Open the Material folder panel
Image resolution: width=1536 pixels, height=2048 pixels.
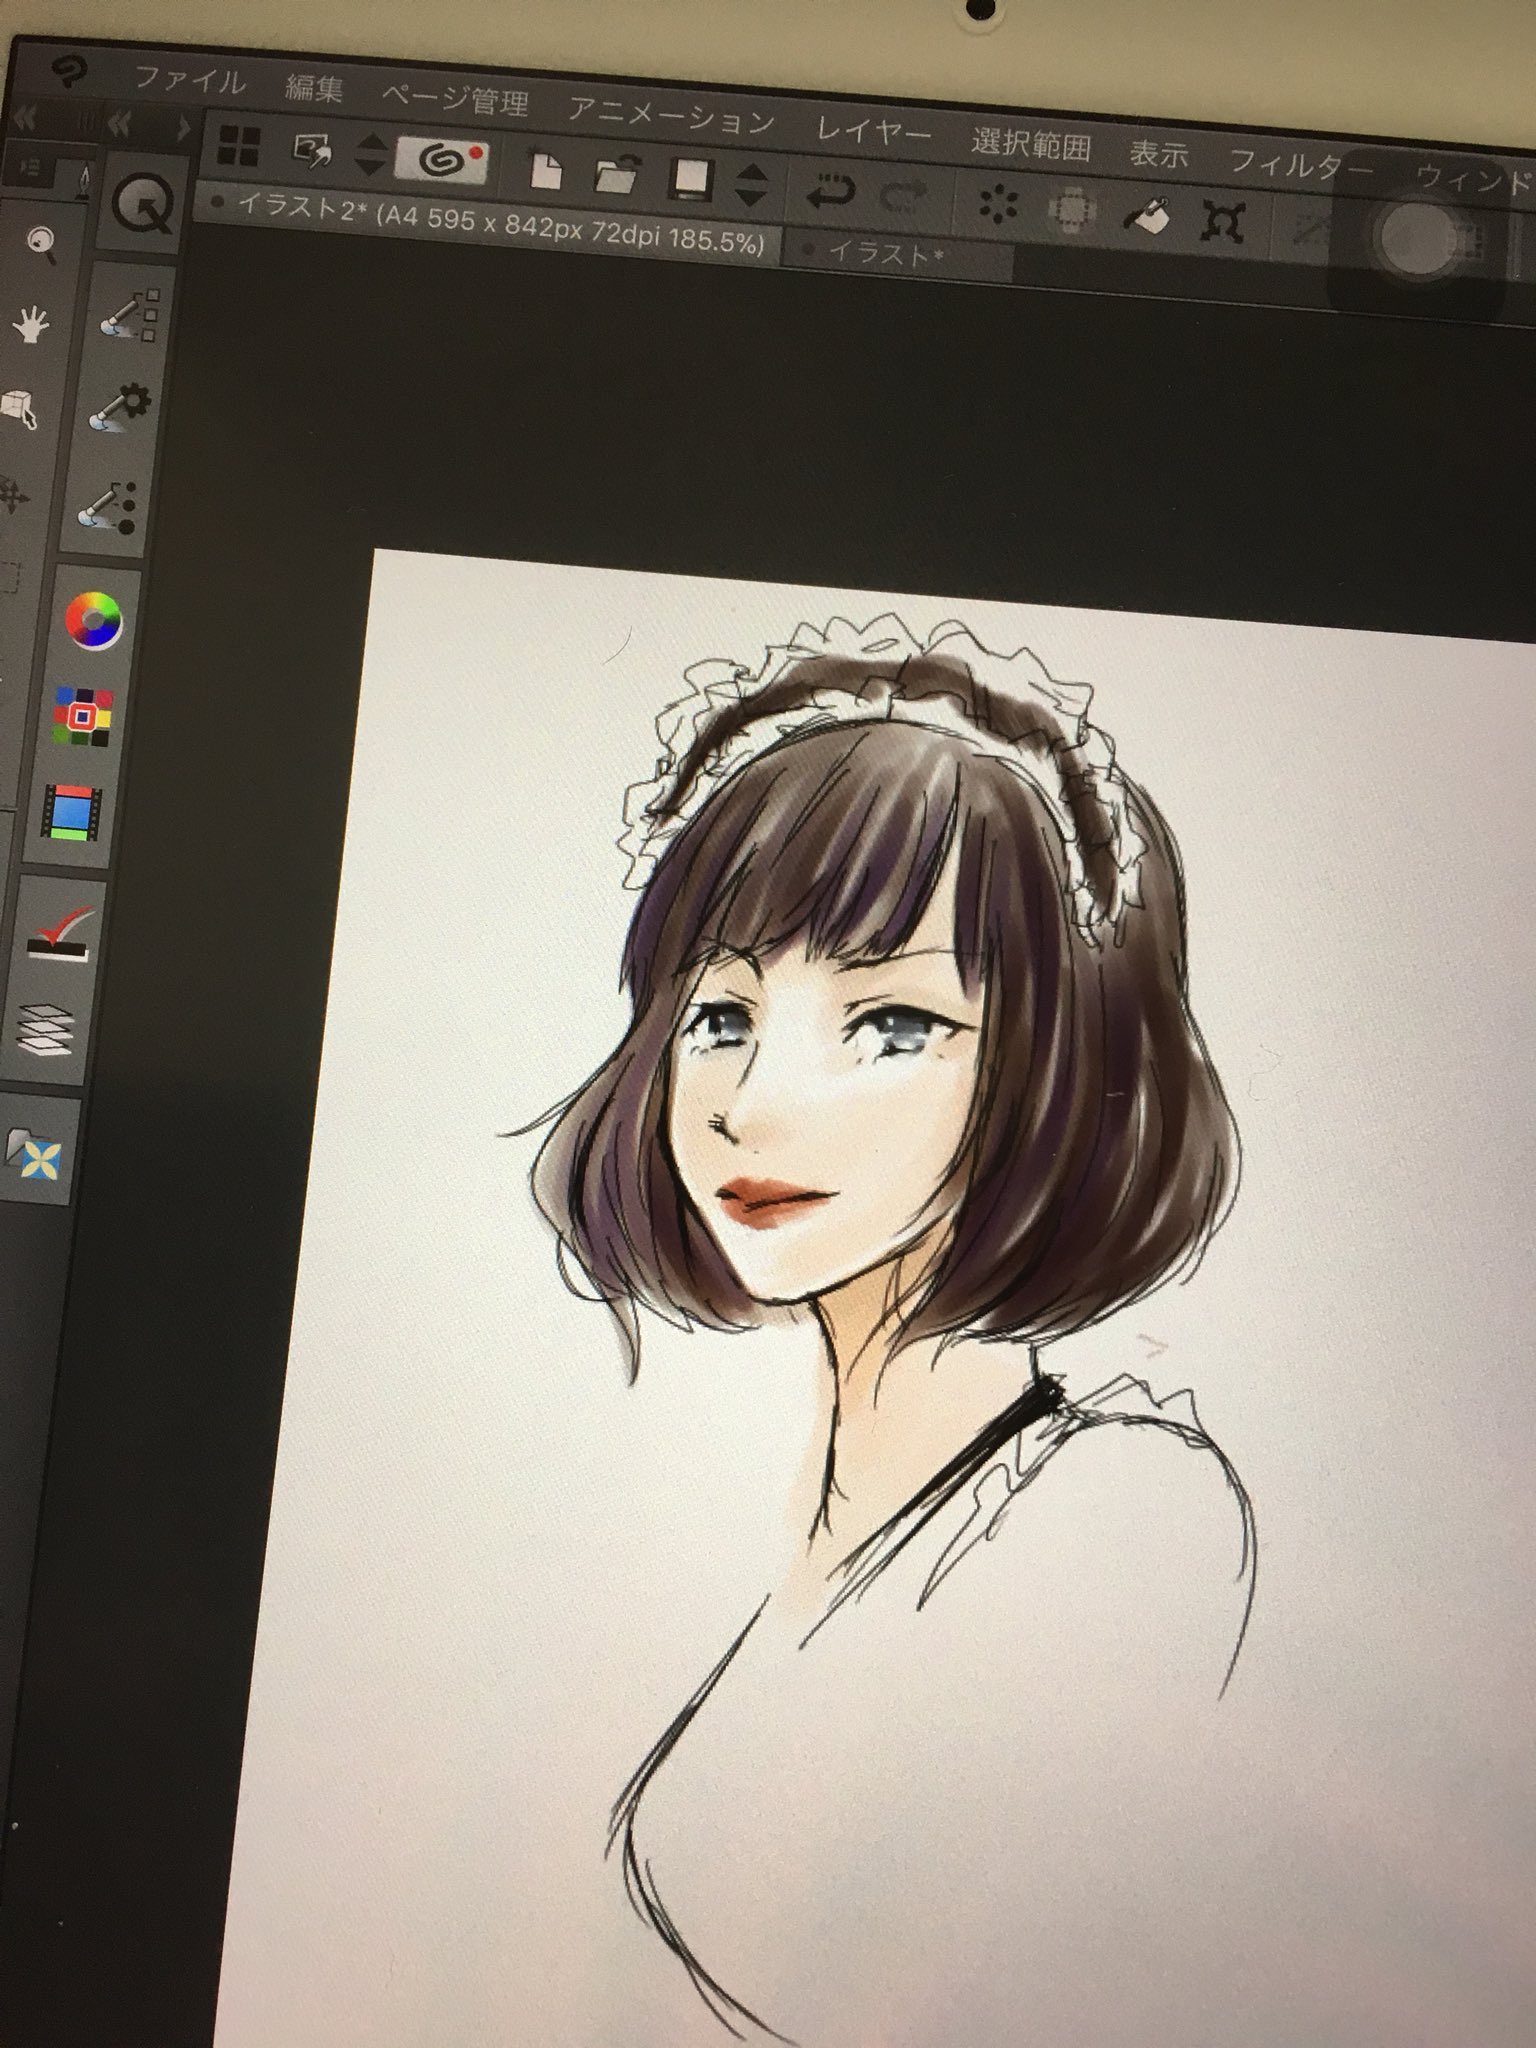[x=37, y=1153]
